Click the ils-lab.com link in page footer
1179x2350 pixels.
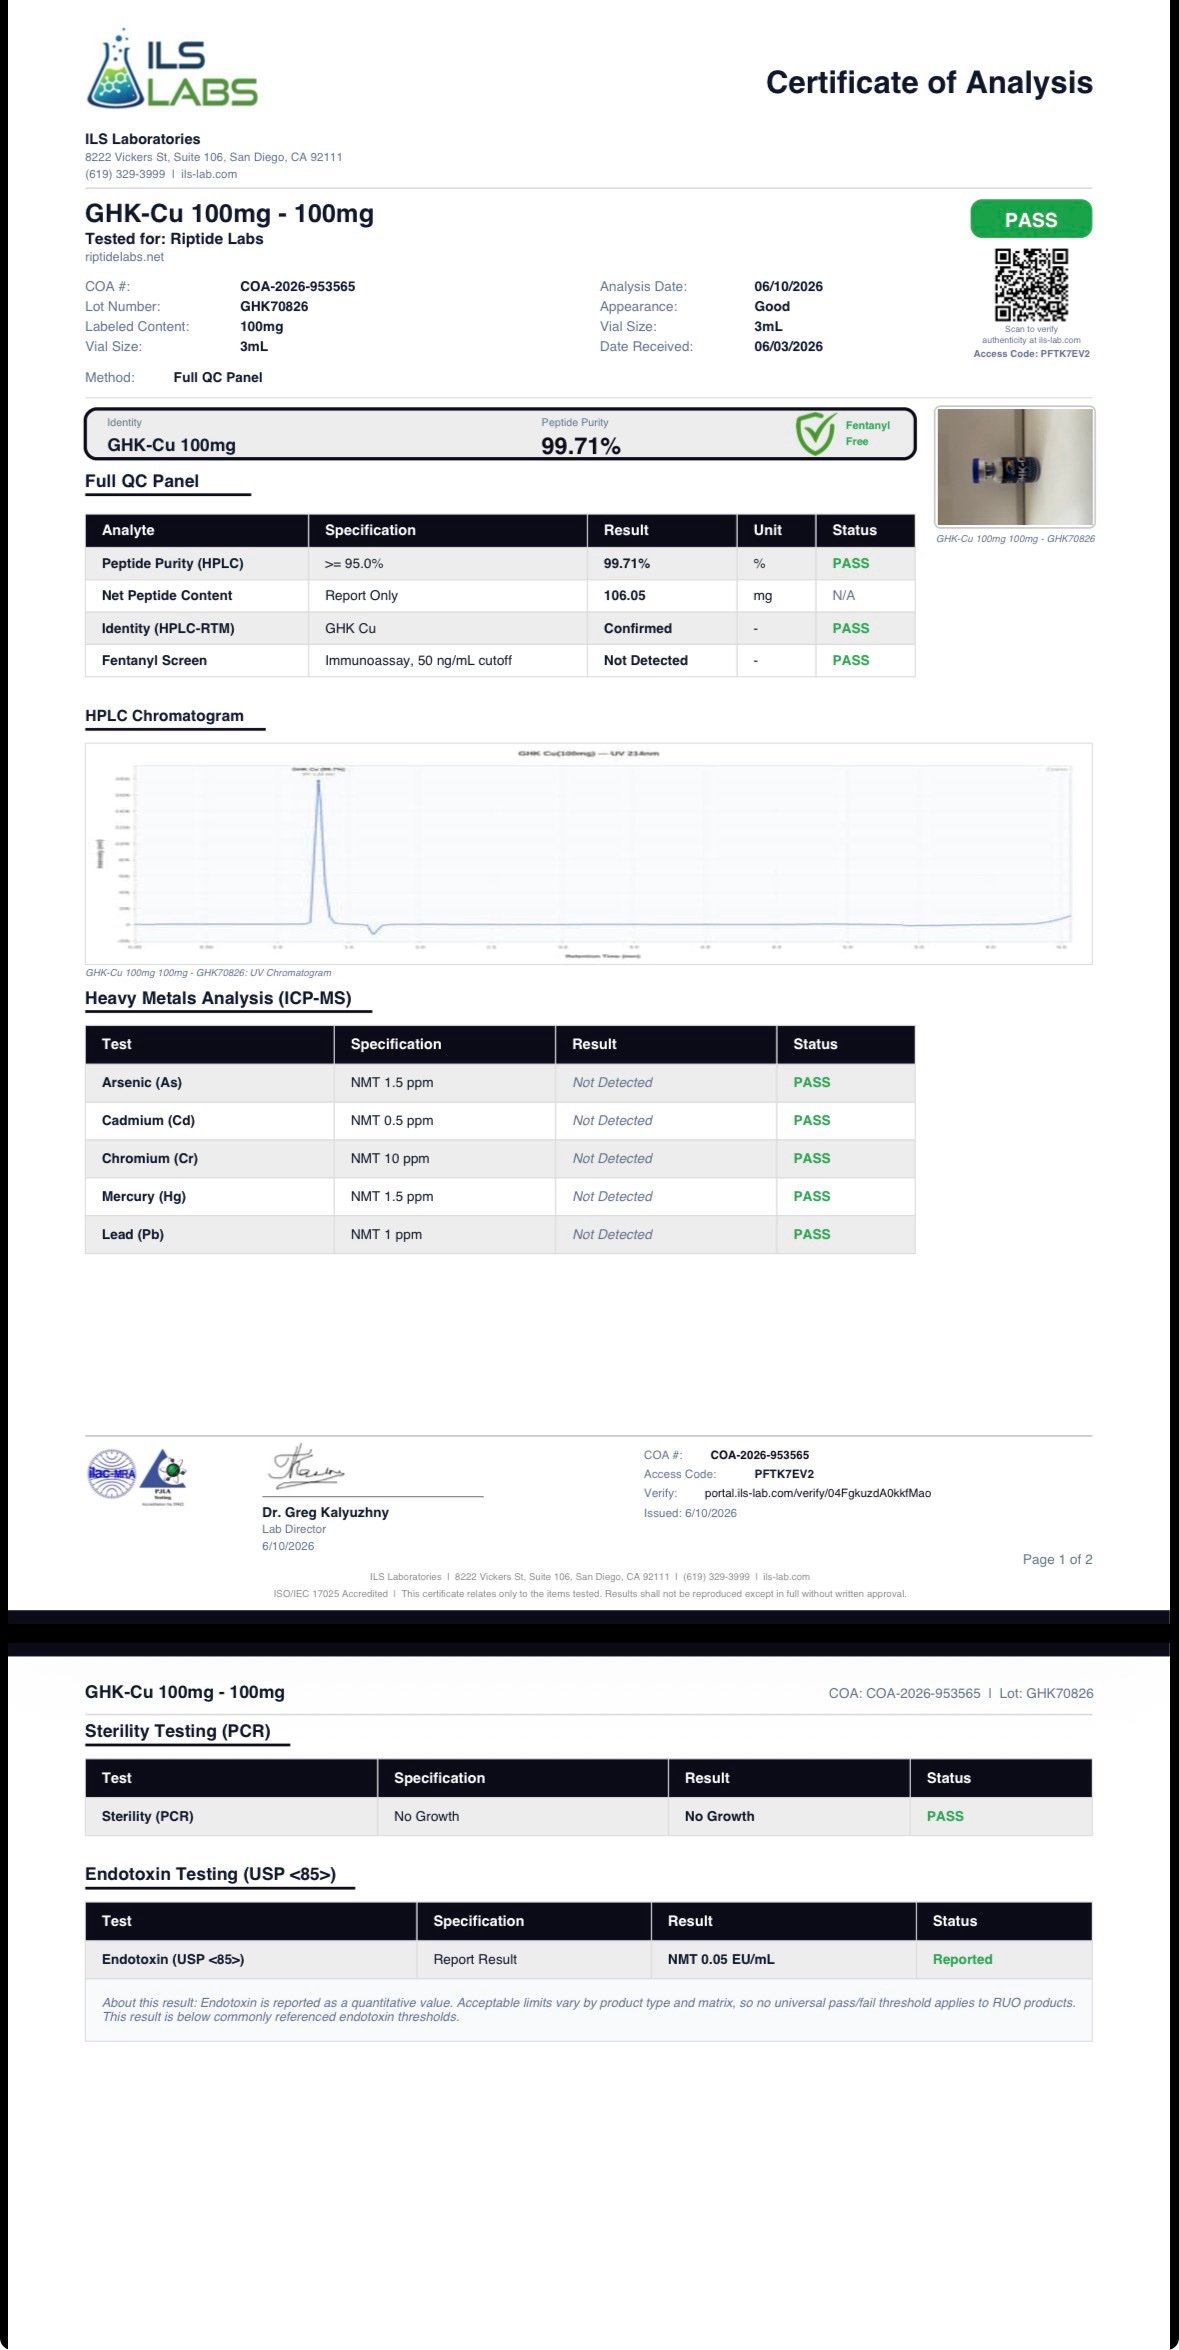[x=786, y=1576]
